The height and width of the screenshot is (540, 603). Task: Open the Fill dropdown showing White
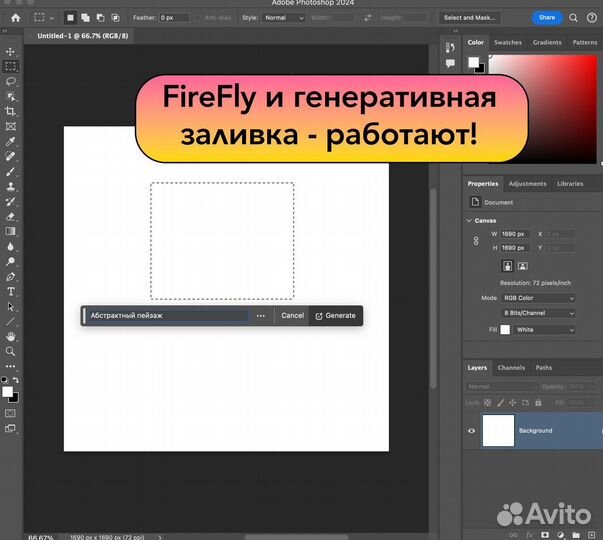(544, 330)
